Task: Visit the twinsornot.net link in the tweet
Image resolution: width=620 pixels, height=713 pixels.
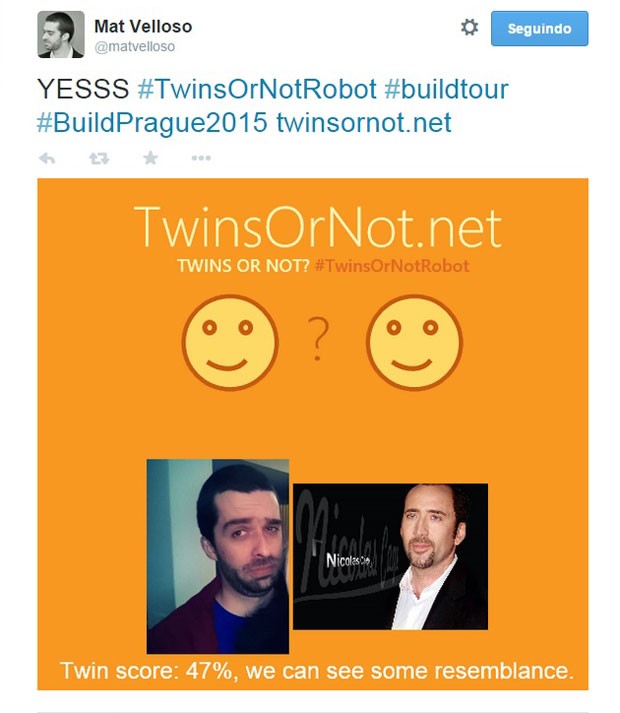Action: tap(364, 123)
